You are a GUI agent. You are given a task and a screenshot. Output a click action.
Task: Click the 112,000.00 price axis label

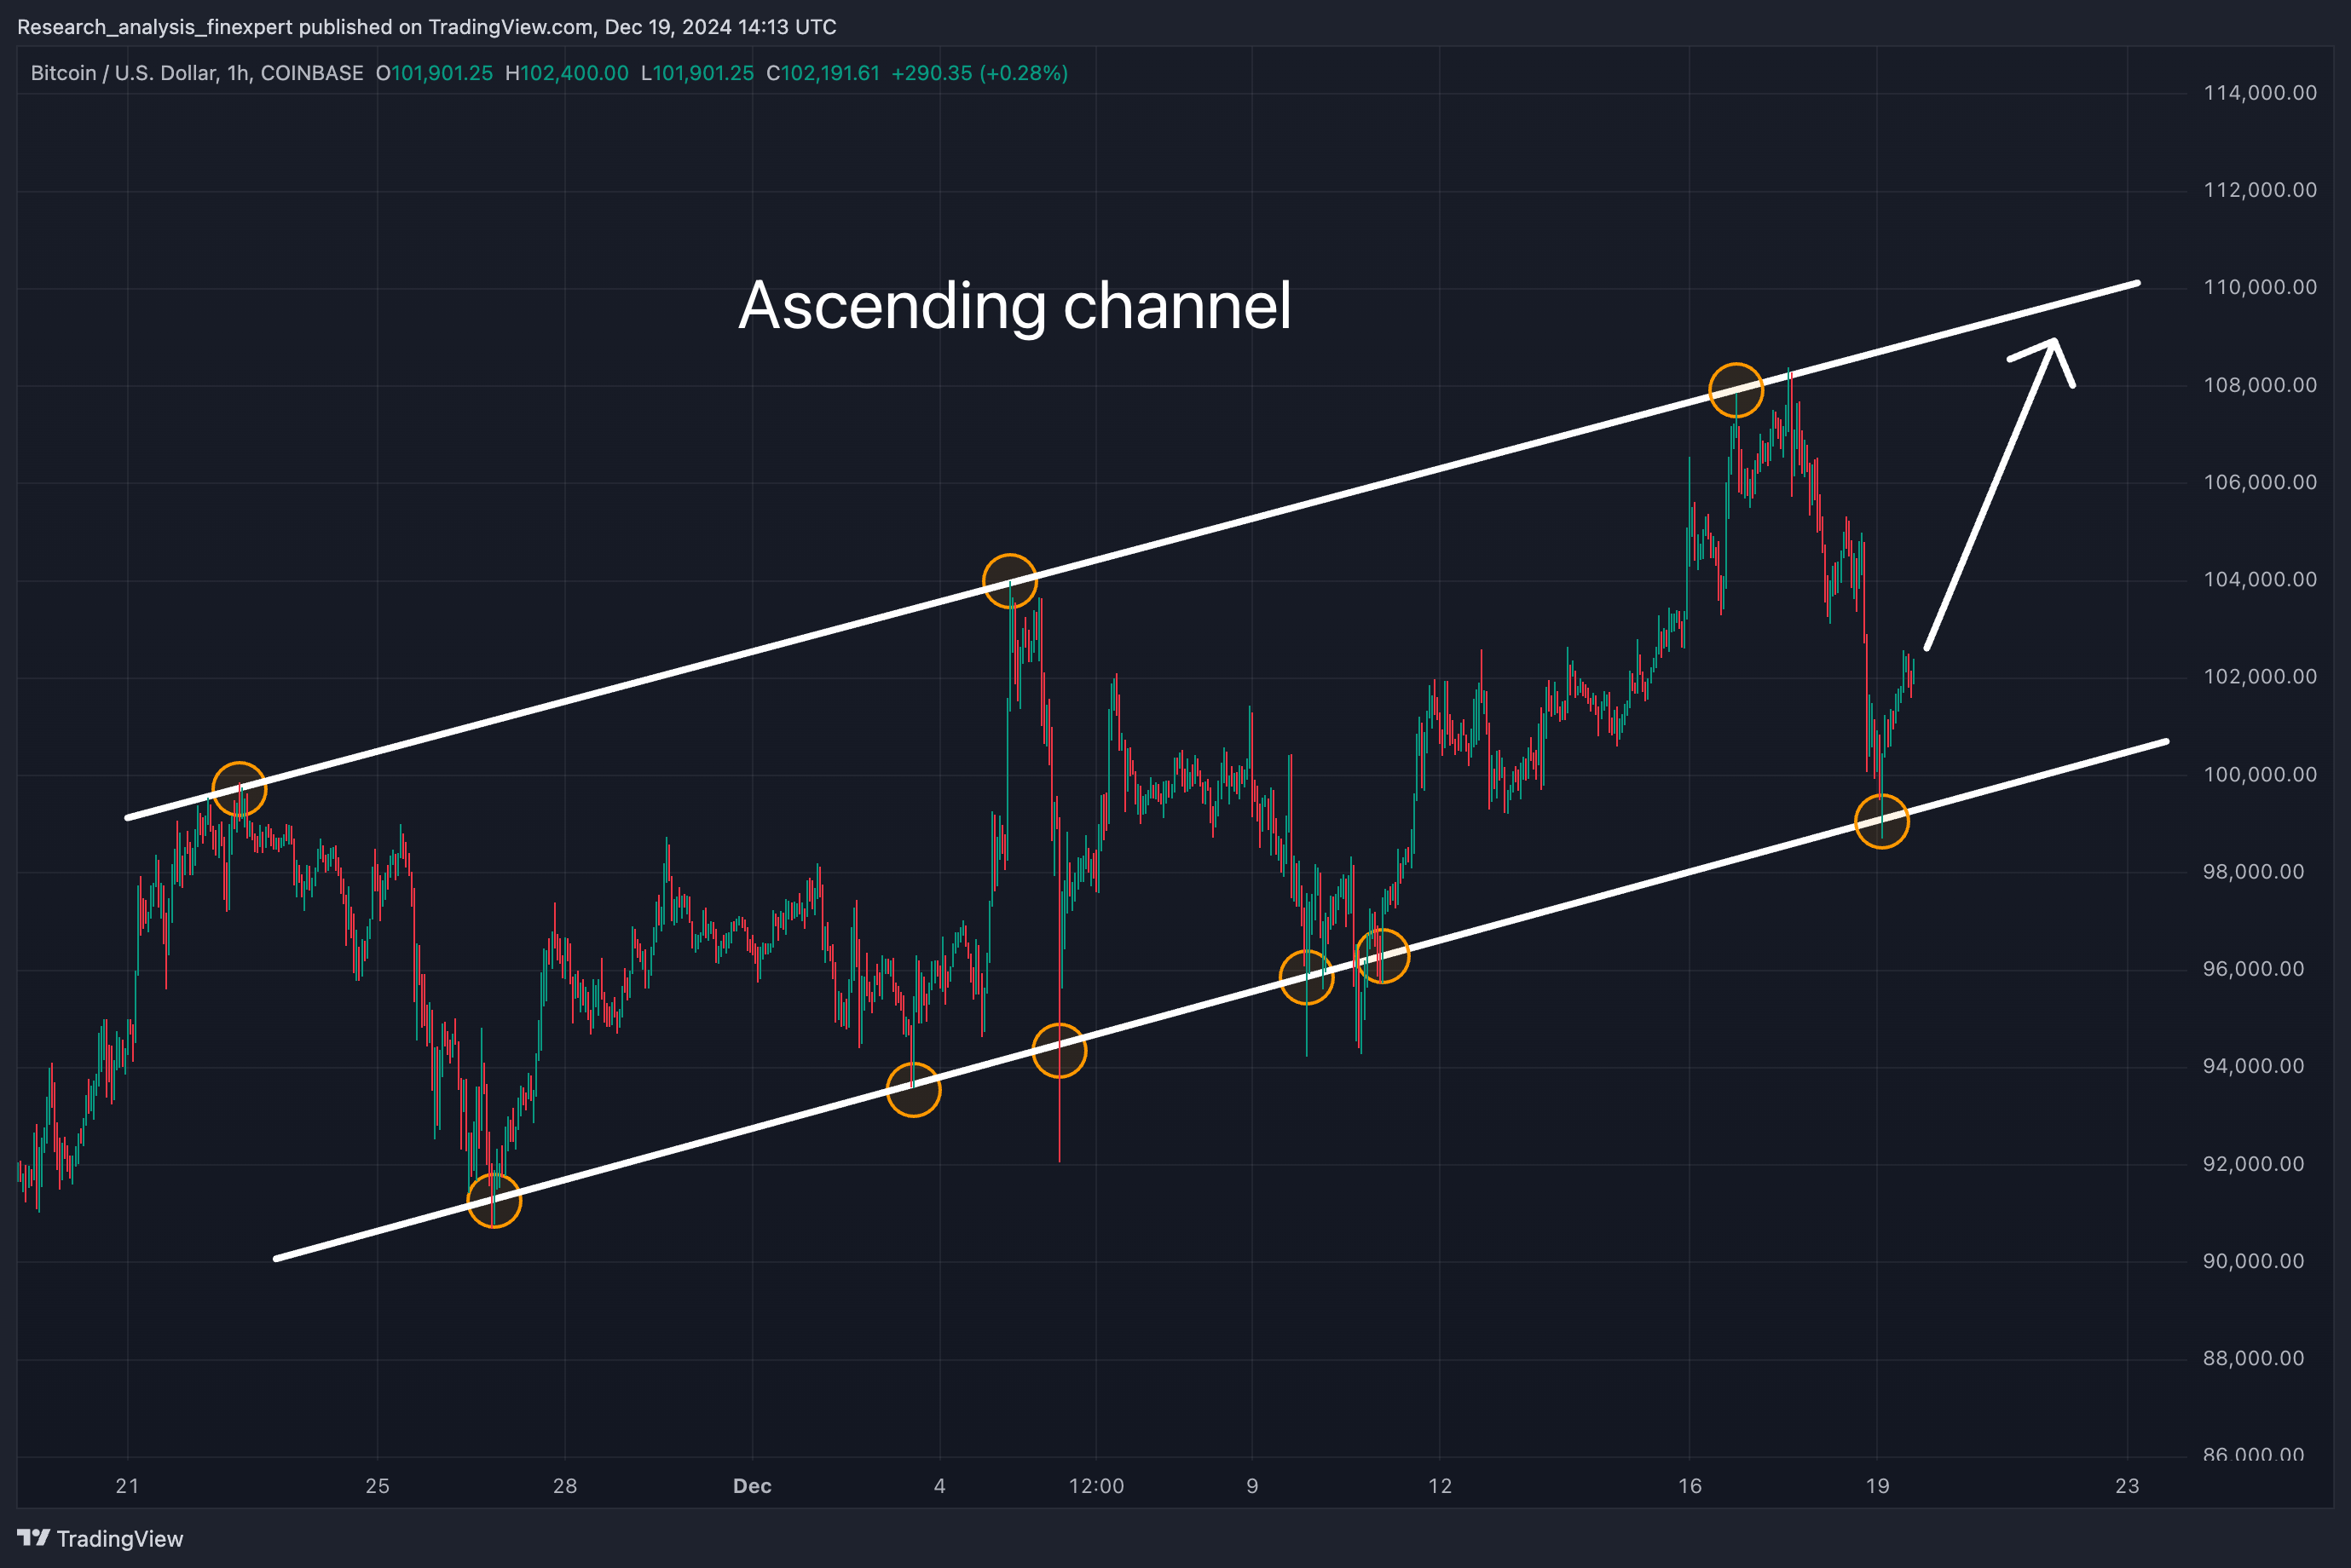click(2260, 190)
